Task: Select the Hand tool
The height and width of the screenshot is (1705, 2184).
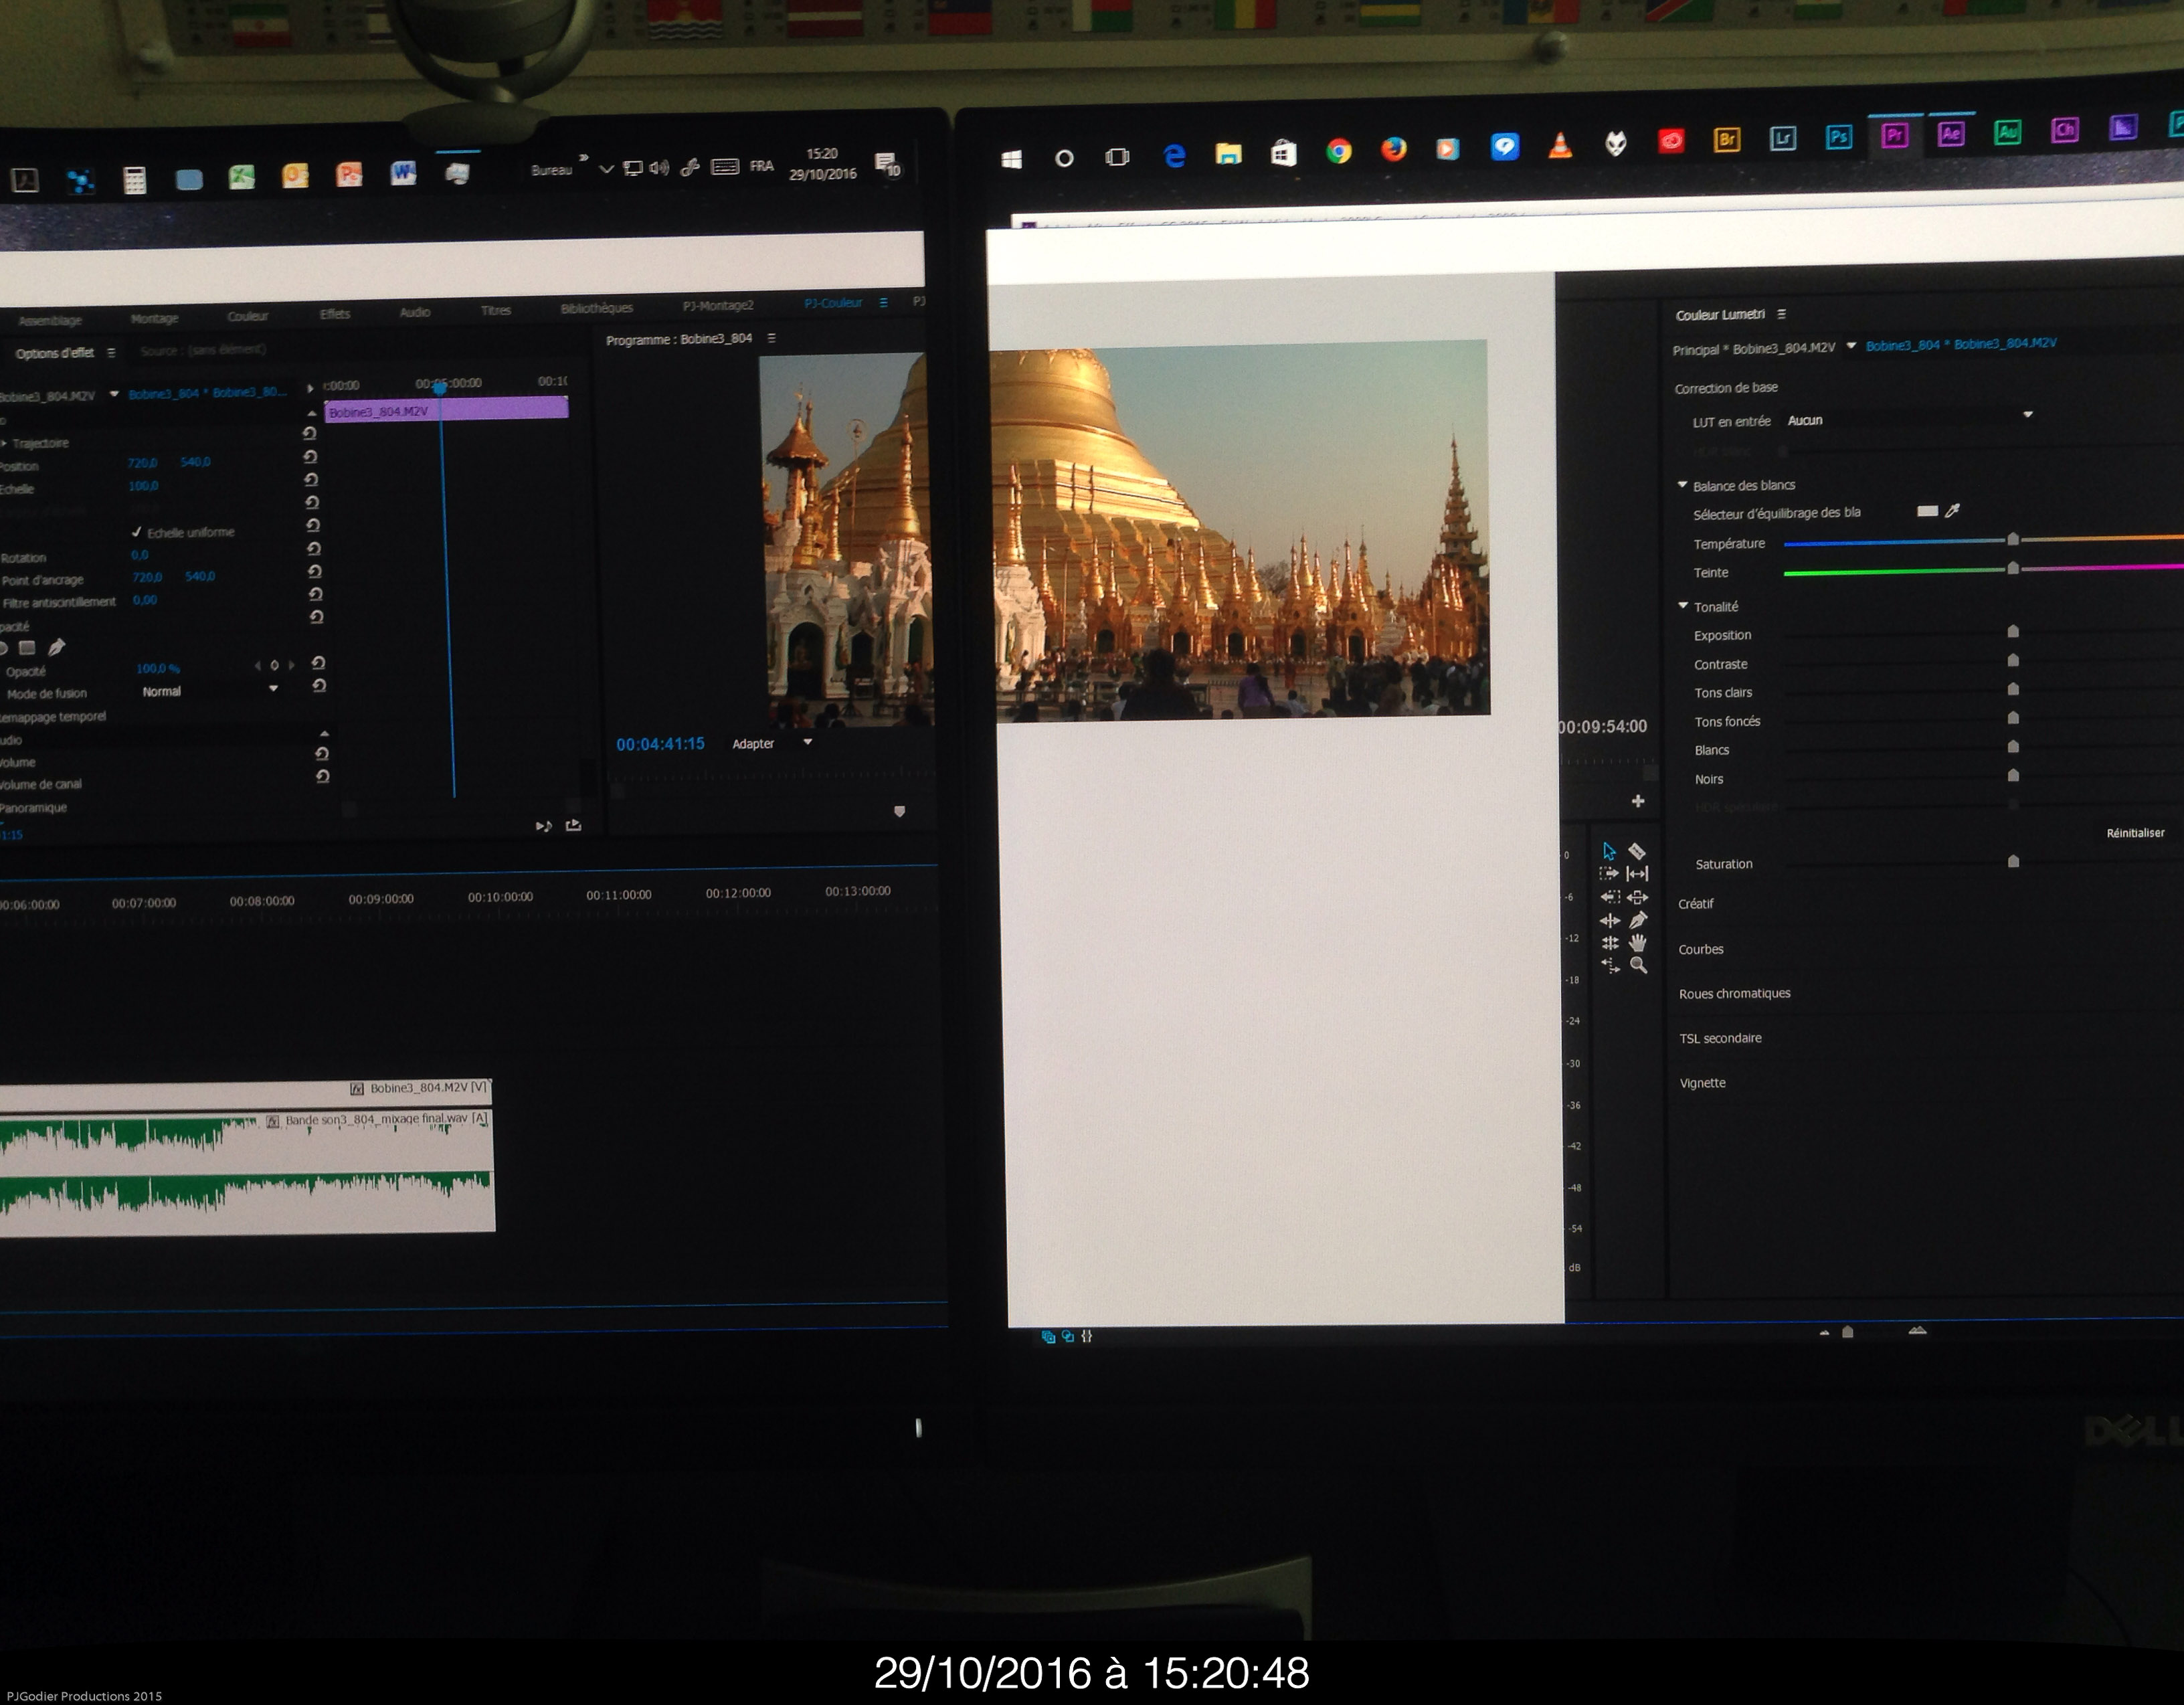Action: (1638, 943)
